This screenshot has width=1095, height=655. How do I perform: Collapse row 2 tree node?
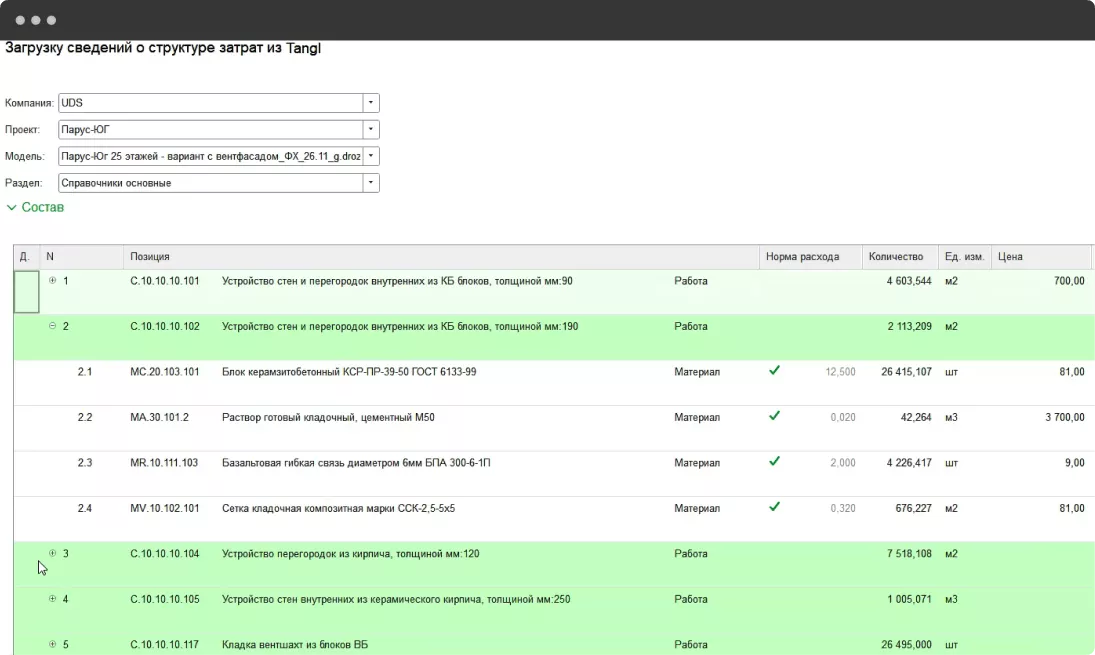coord(53,326)
